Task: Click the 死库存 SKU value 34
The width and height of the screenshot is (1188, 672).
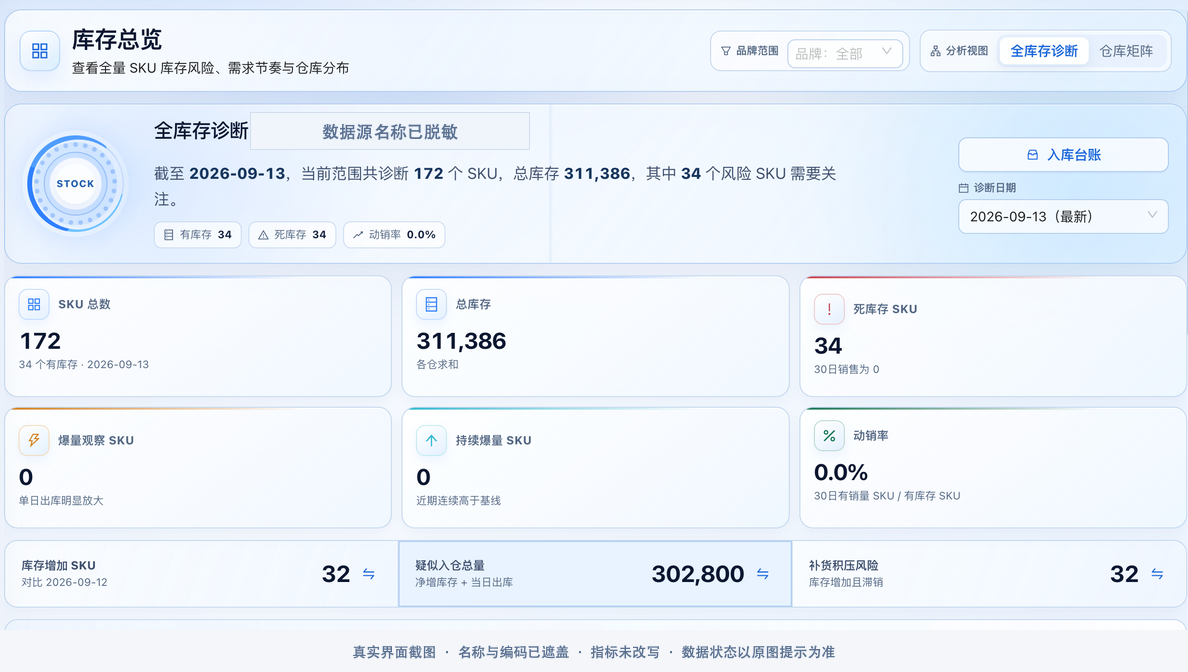Action: click(x=828, y=346)
